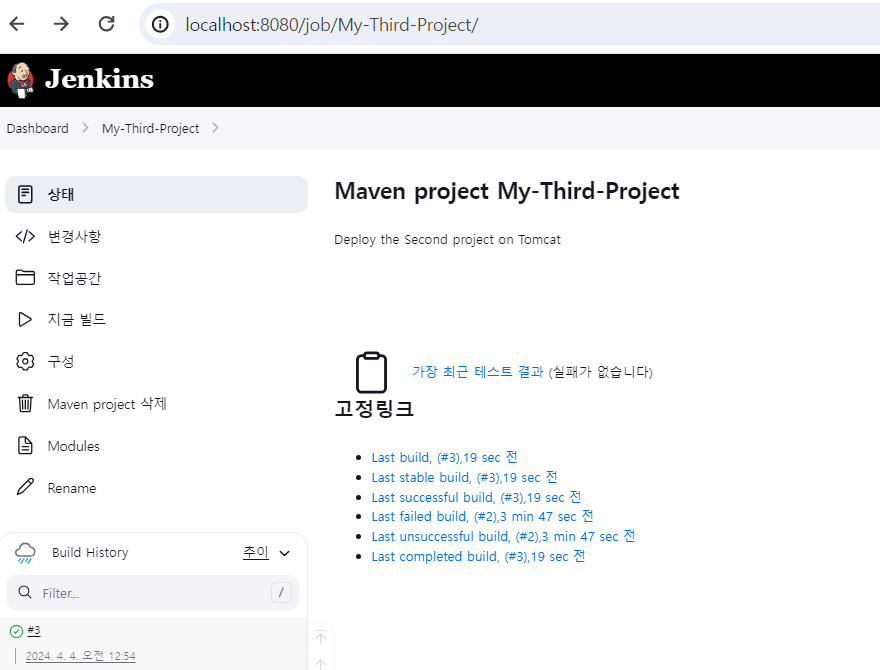Click the 변경사항 code brackets icon
Image resolution: width=880 pixels, height=670 pixels.
tap(25, 236)
